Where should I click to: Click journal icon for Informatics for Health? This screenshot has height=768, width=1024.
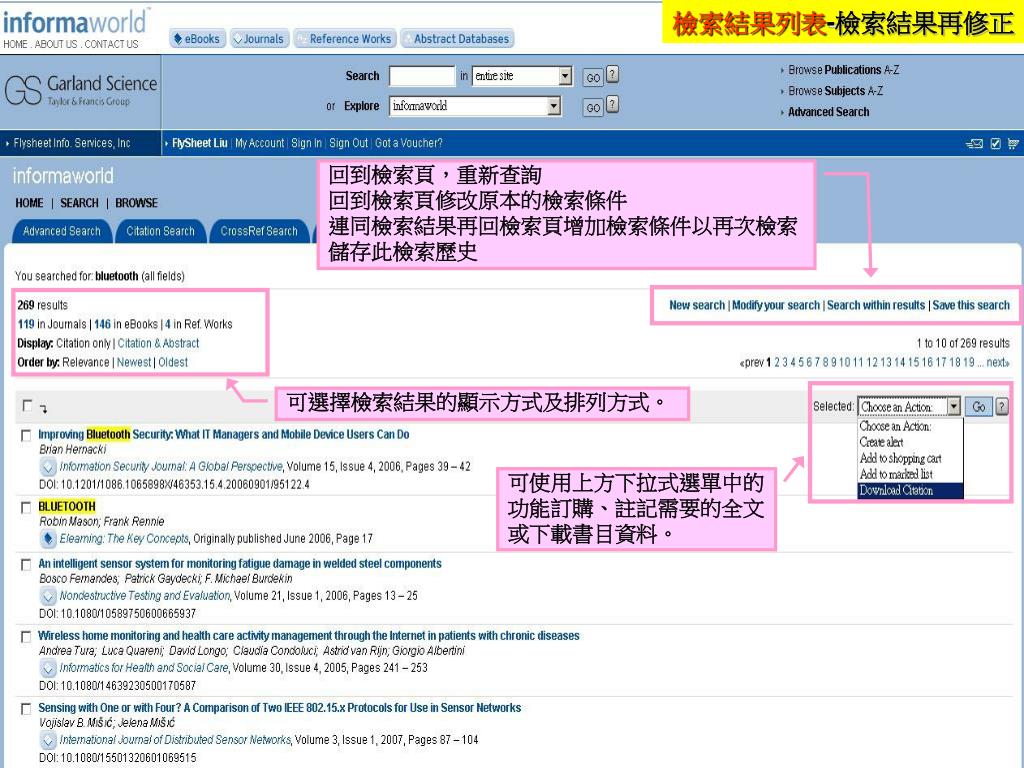tap(48, 668)
